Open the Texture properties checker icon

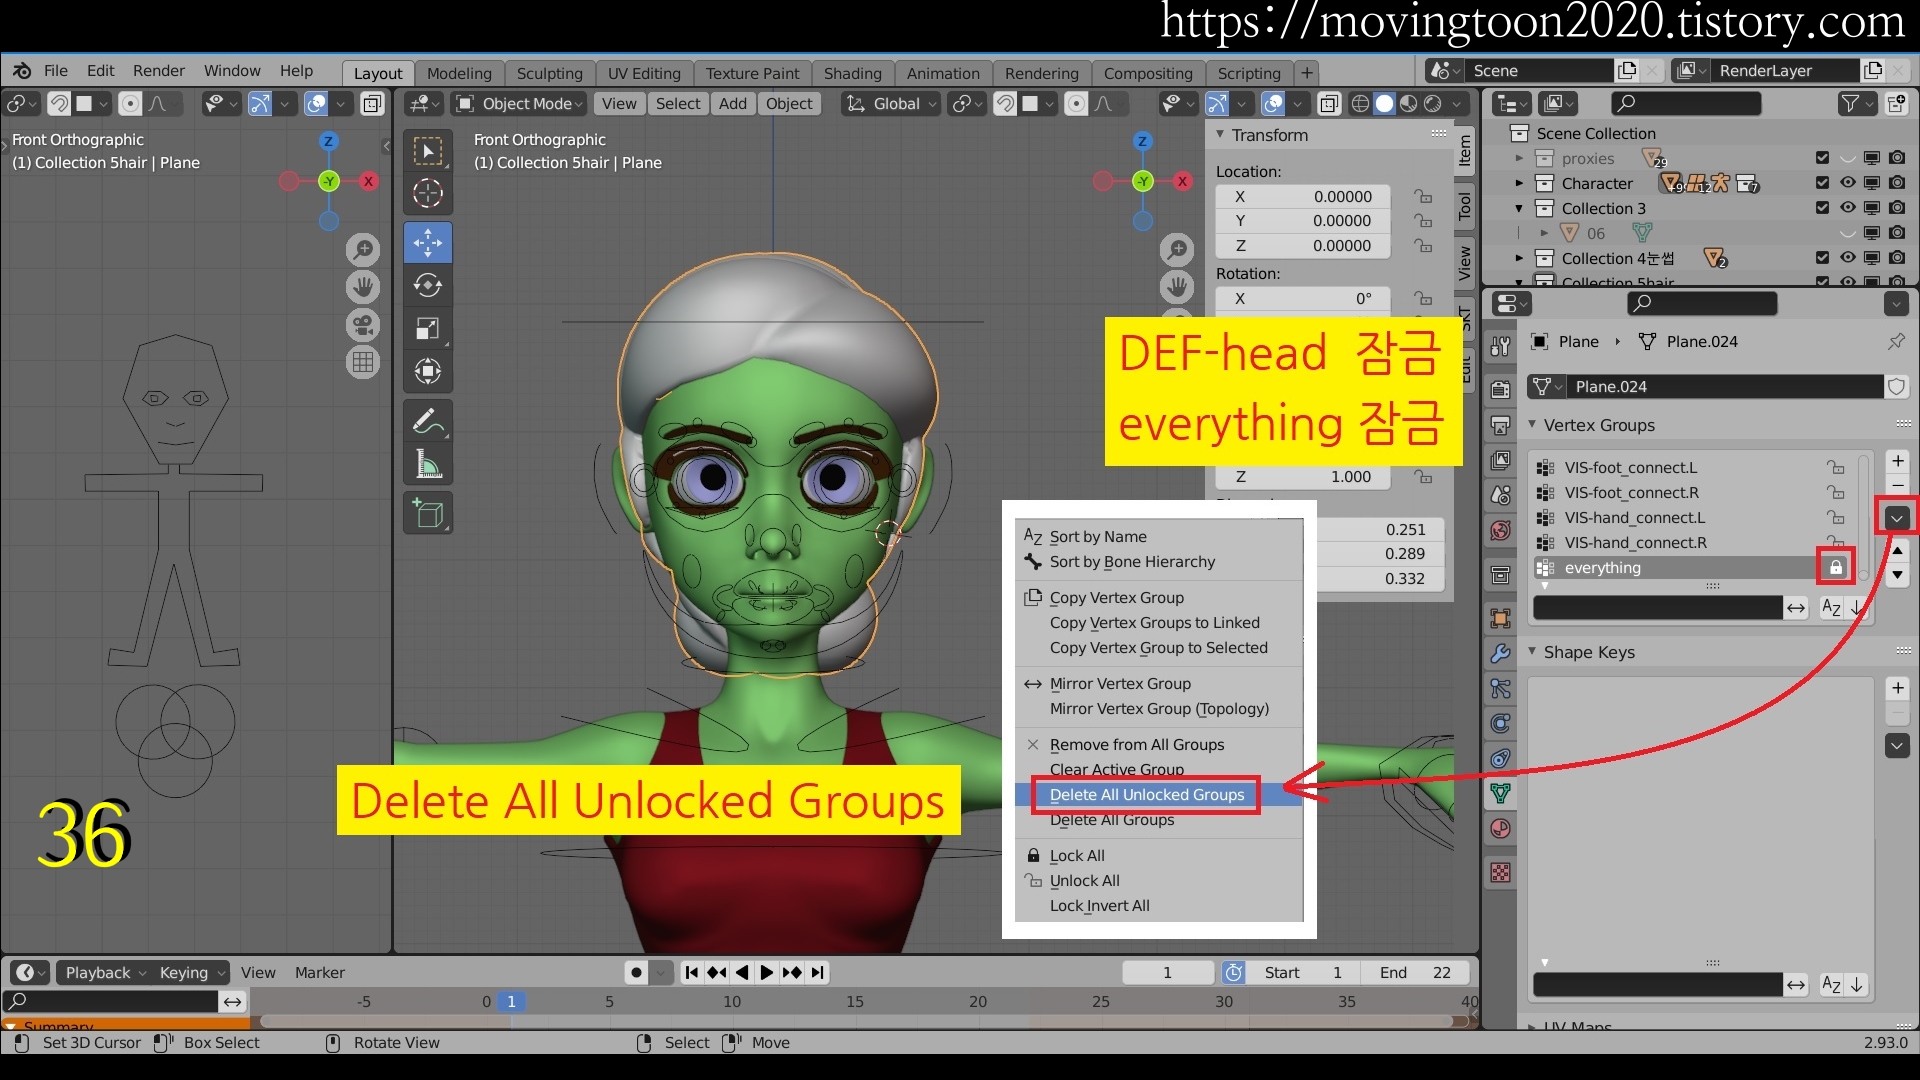[x=1500, y=873]
